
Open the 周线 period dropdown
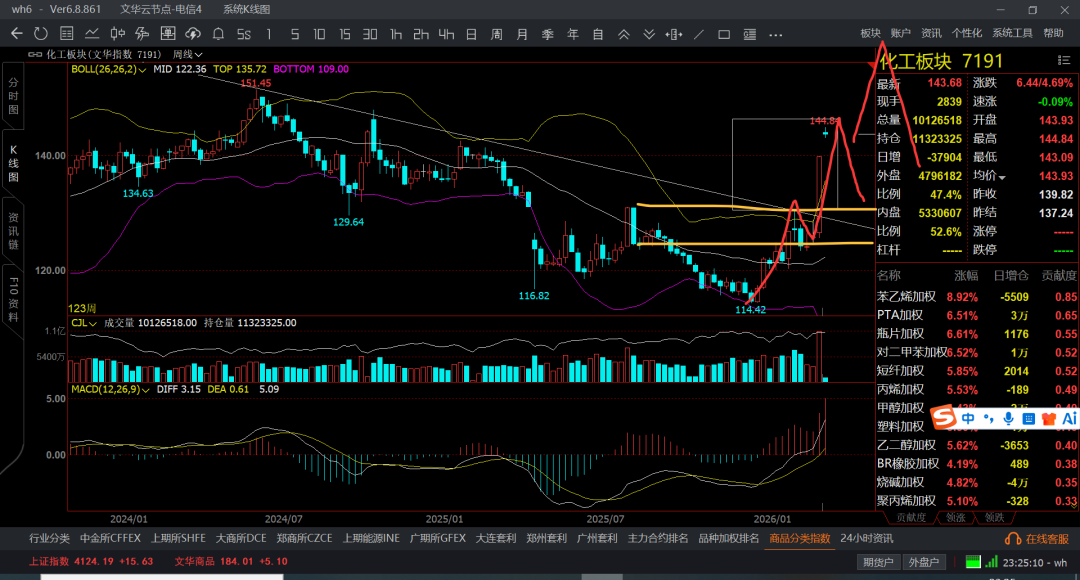187,54
